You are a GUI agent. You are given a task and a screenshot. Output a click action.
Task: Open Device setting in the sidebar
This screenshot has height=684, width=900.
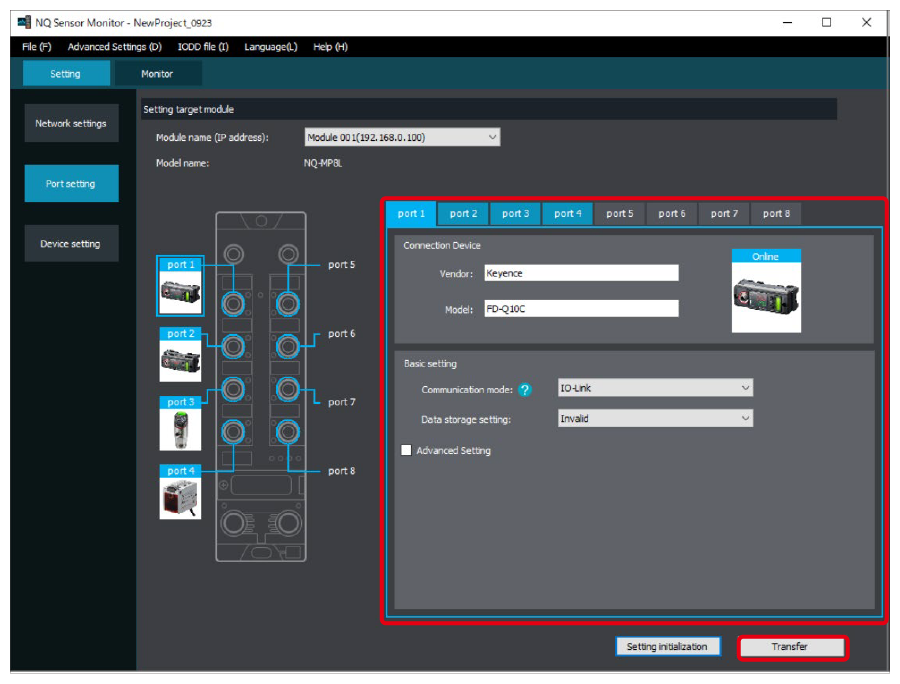[x=71, y=244]
